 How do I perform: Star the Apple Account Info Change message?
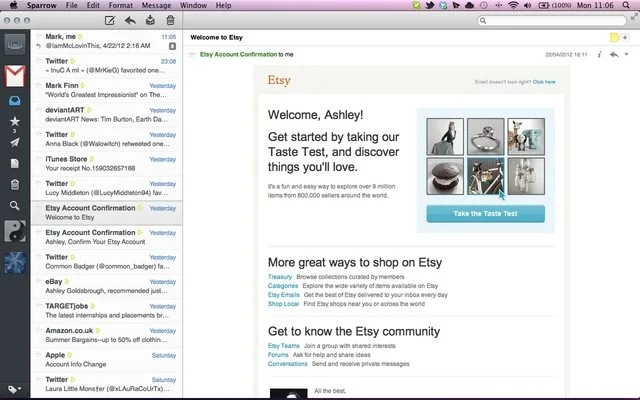point(39,355)
